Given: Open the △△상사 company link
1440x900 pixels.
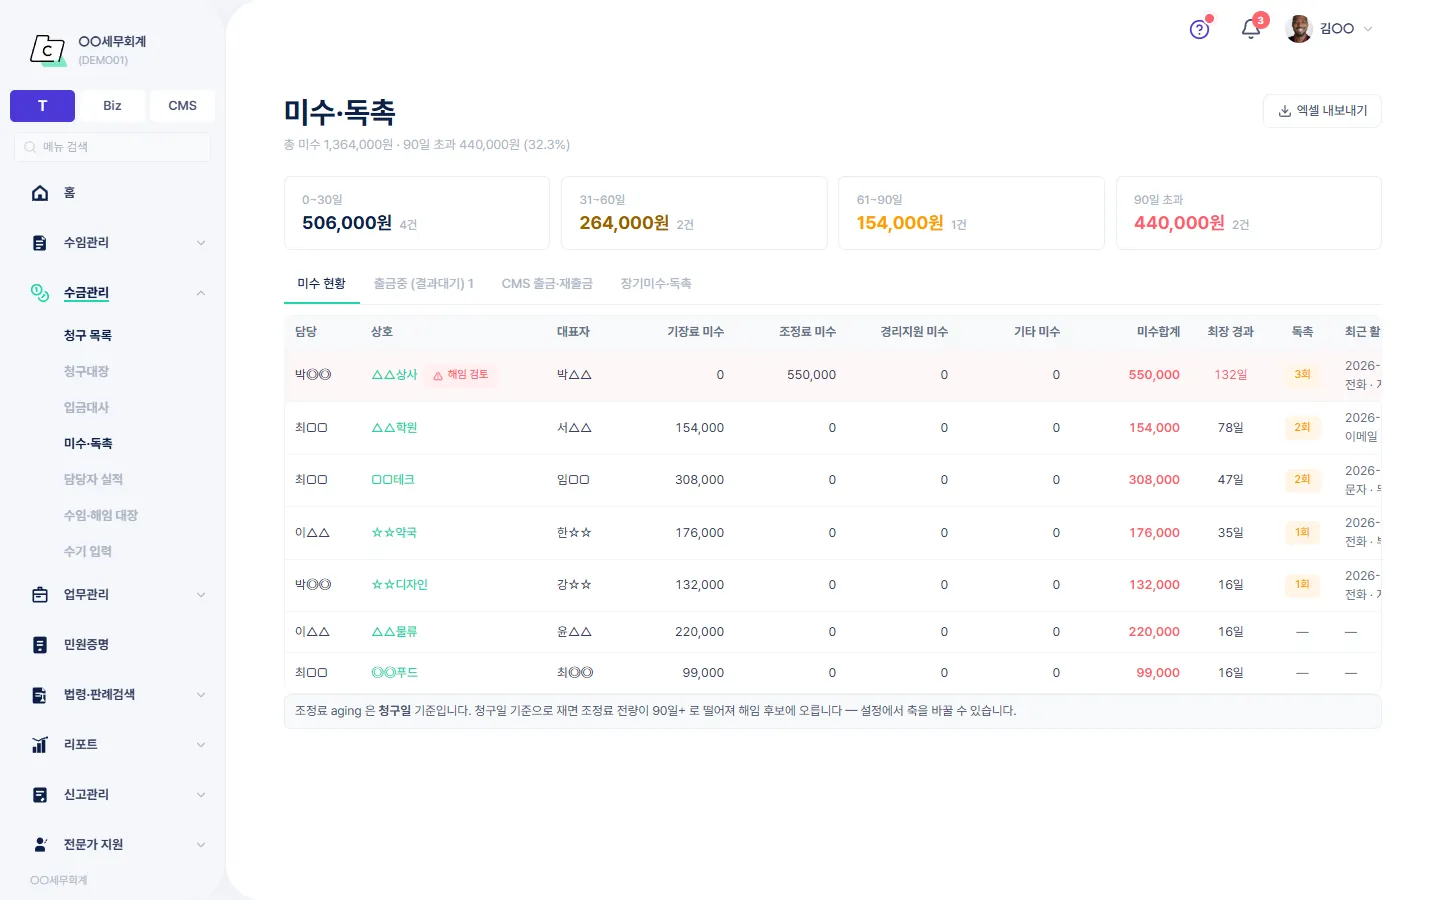Looking at the screenshot, I should [x=394, y=375].
